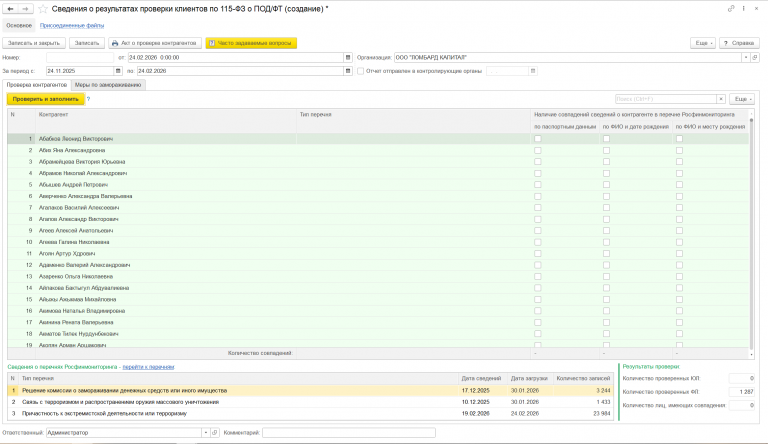768x444 pixels.
Task: Toggle Отчет отправлен в контролирующие органы checkbox
Action: coord(360,71)
